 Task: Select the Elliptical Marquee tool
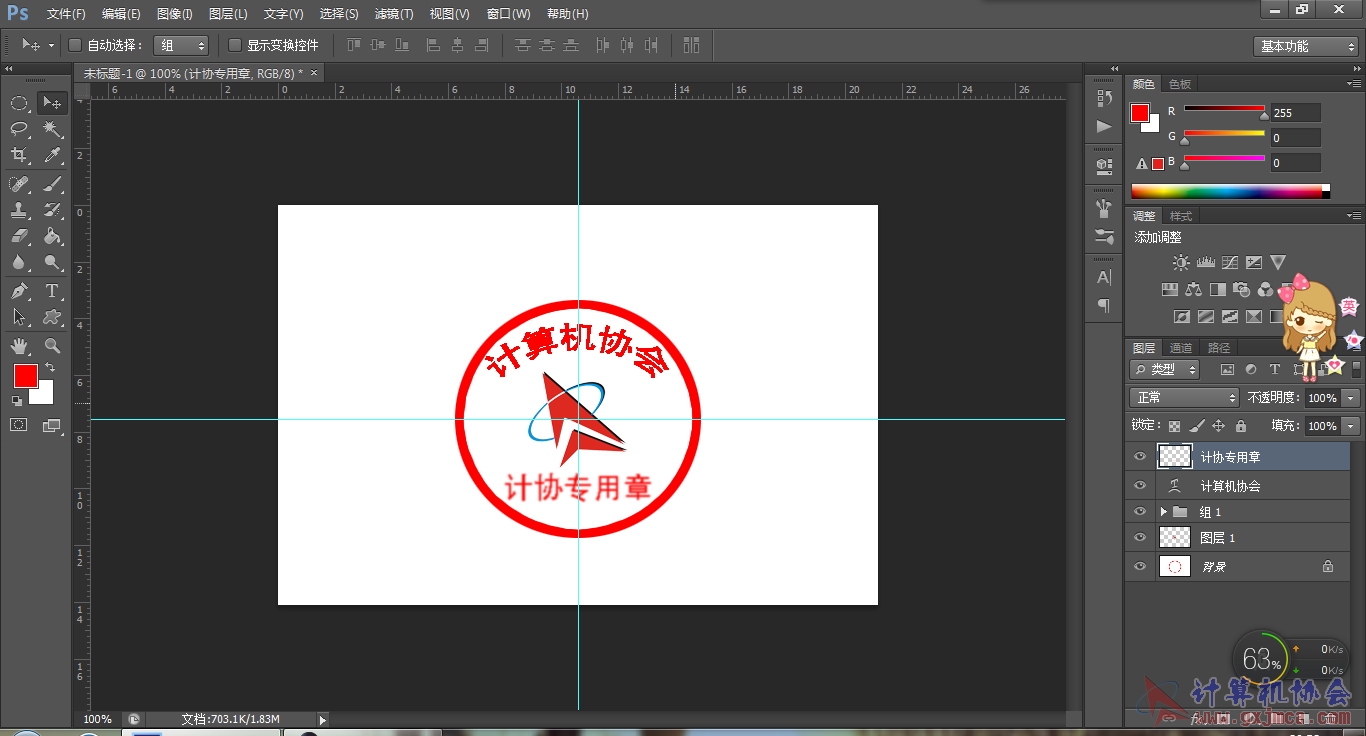pyautogui.click(x=19, y=103)
